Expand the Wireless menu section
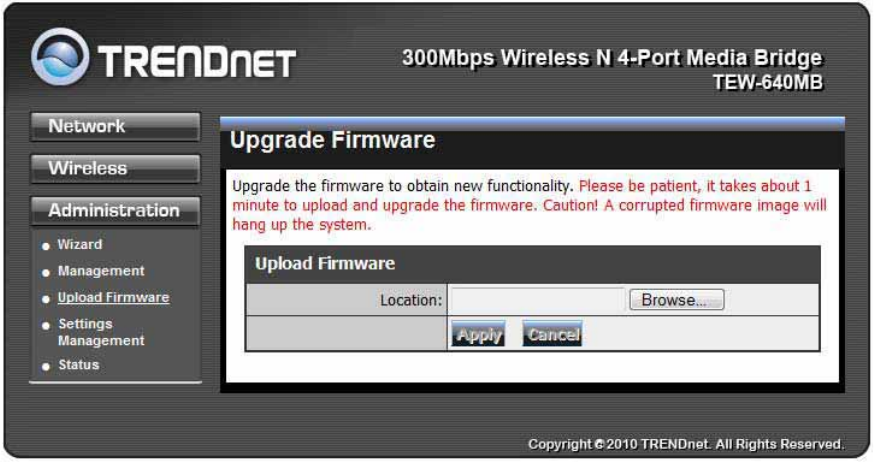 pyautogui.click(x=115, y=169)
